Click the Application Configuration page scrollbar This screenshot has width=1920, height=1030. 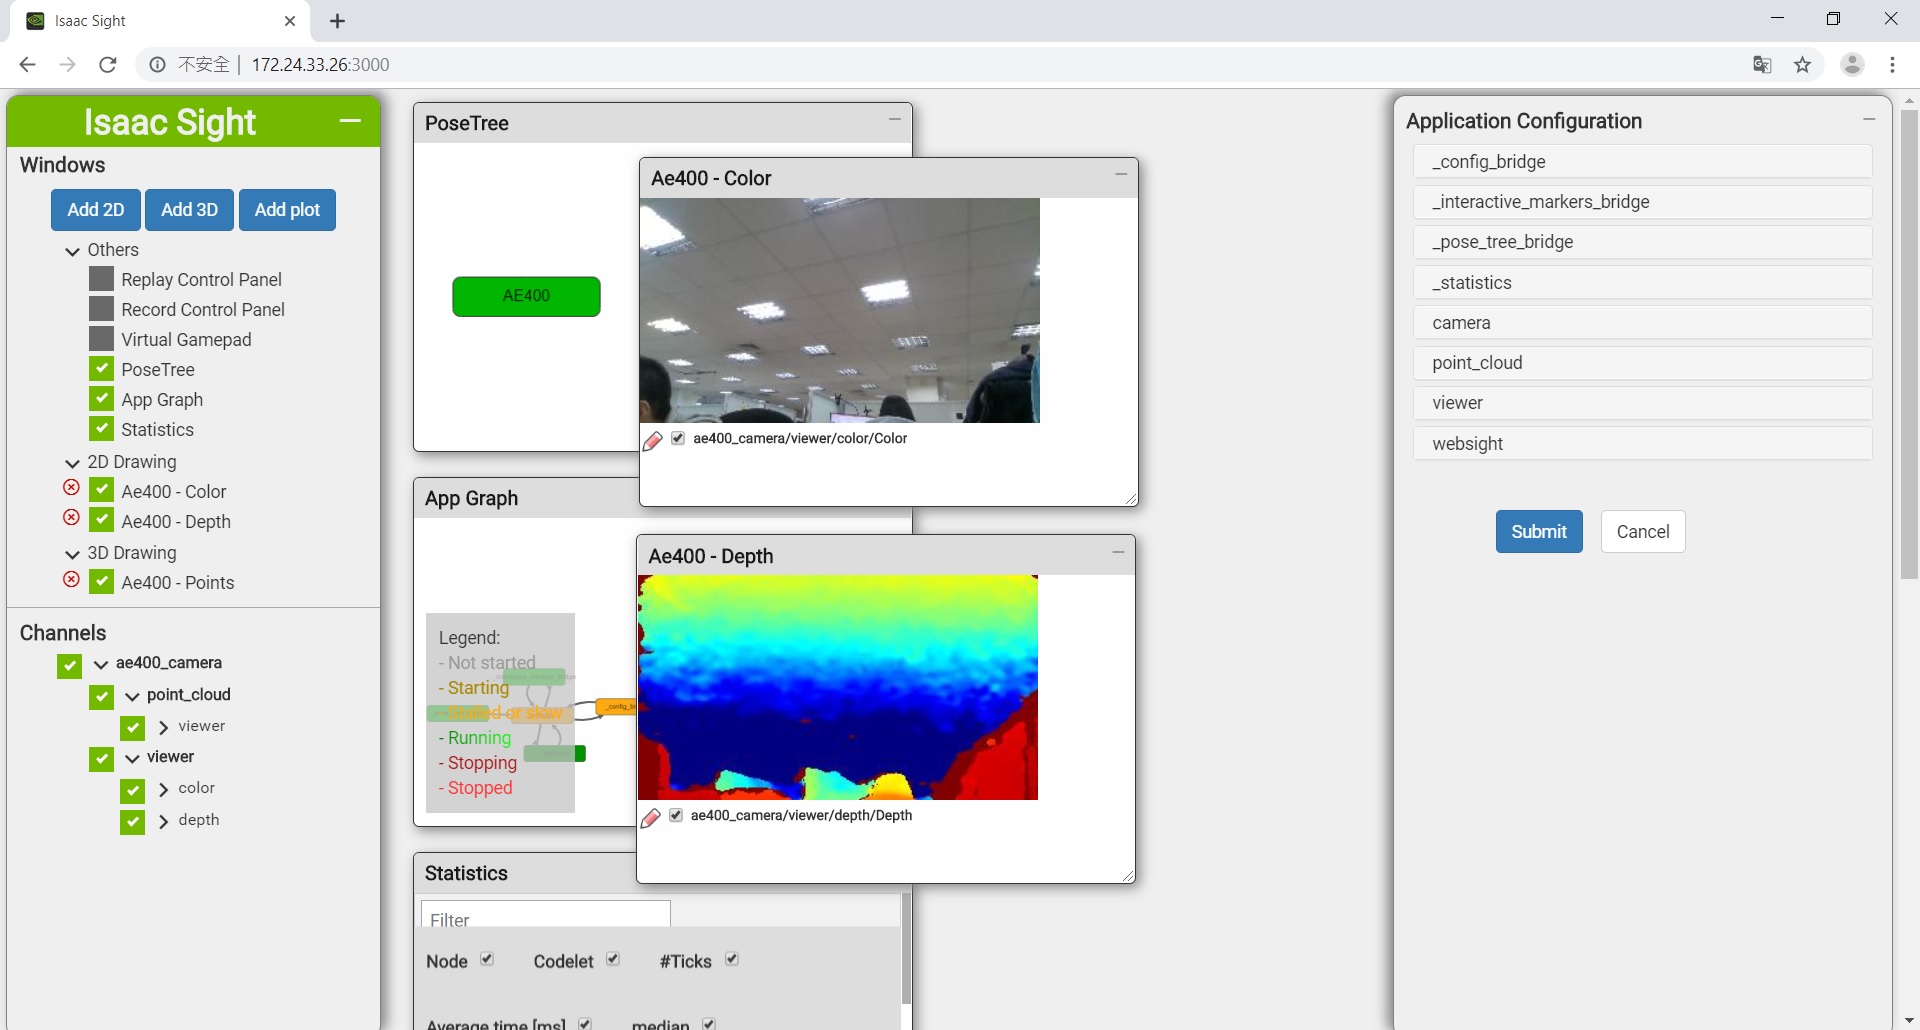1909,344
